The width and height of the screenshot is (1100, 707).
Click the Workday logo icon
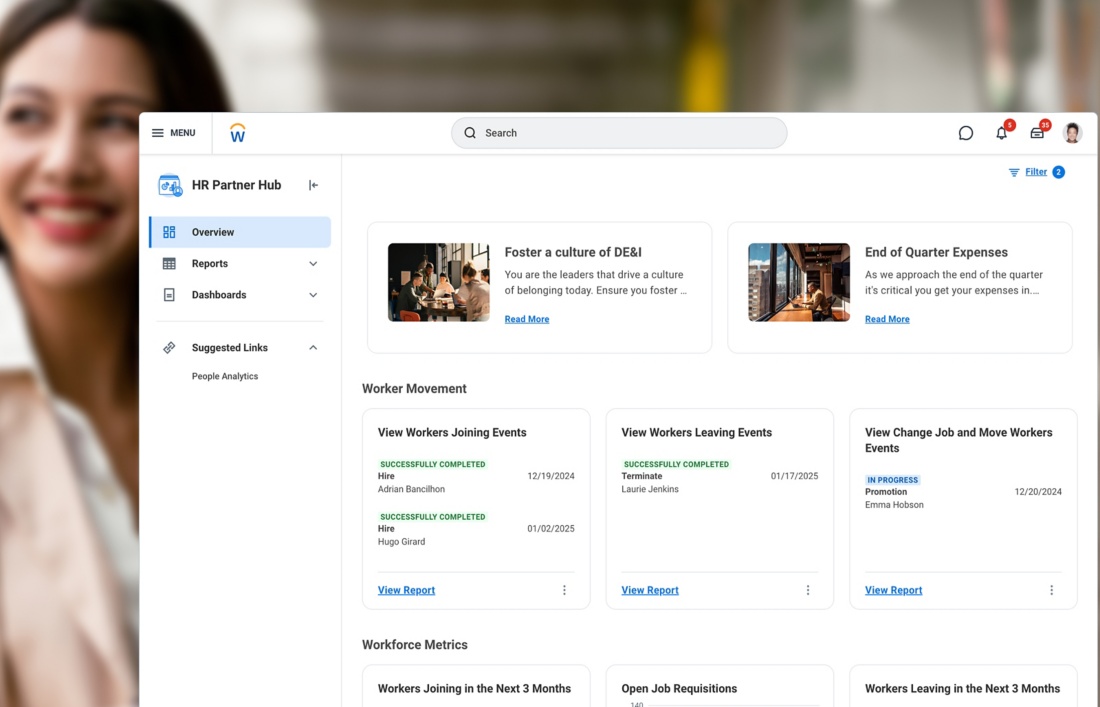(237, 133)
